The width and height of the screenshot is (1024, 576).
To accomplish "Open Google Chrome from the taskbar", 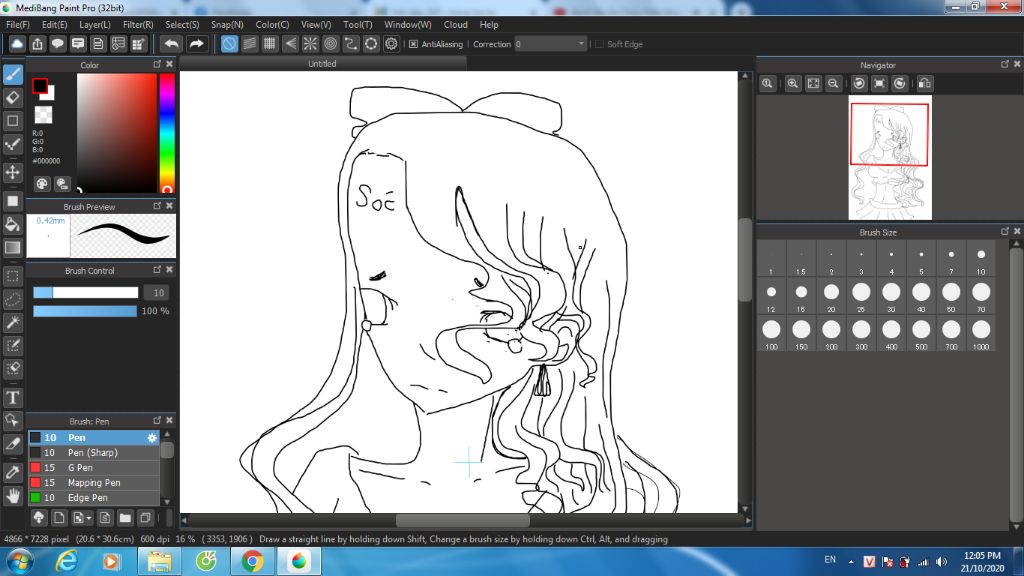I will click(x=252, y=561).
